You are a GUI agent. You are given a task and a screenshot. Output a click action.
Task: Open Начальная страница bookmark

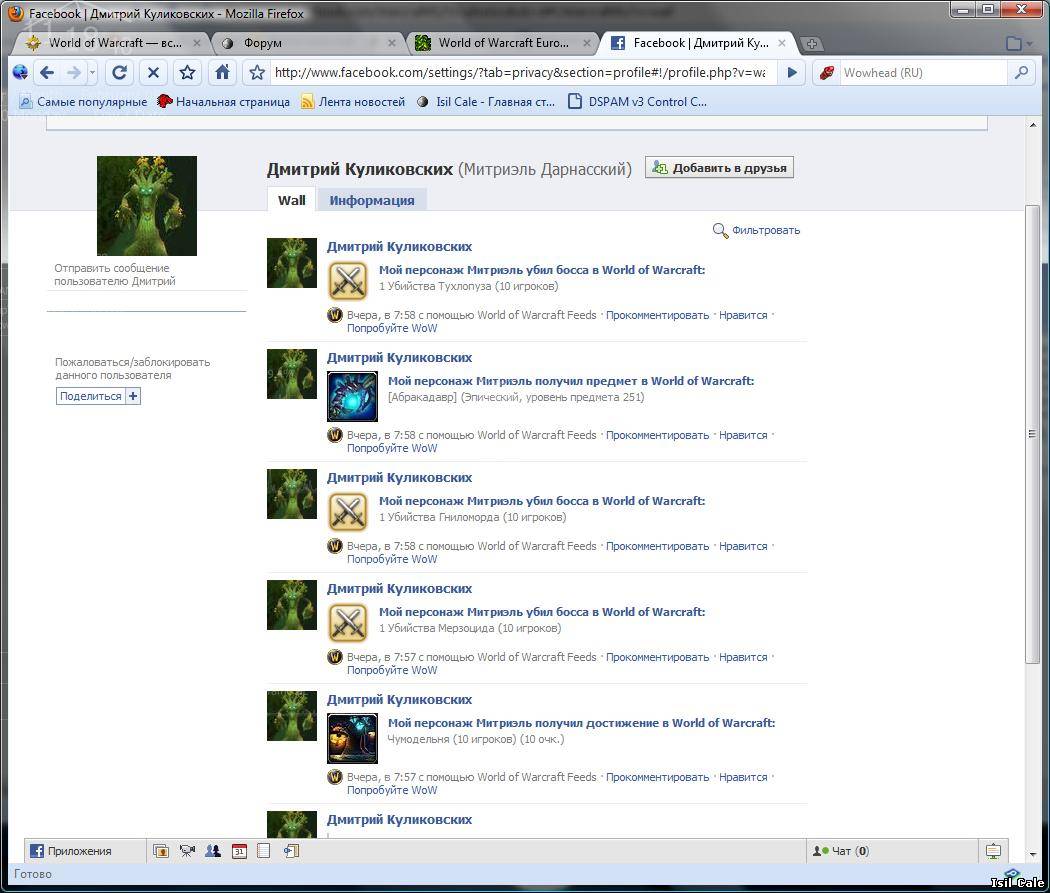224,102
